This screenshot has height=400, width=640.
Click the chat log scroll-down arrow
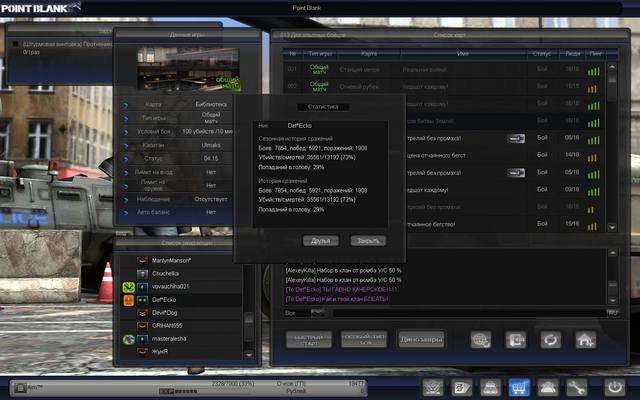tap(612, 300)
